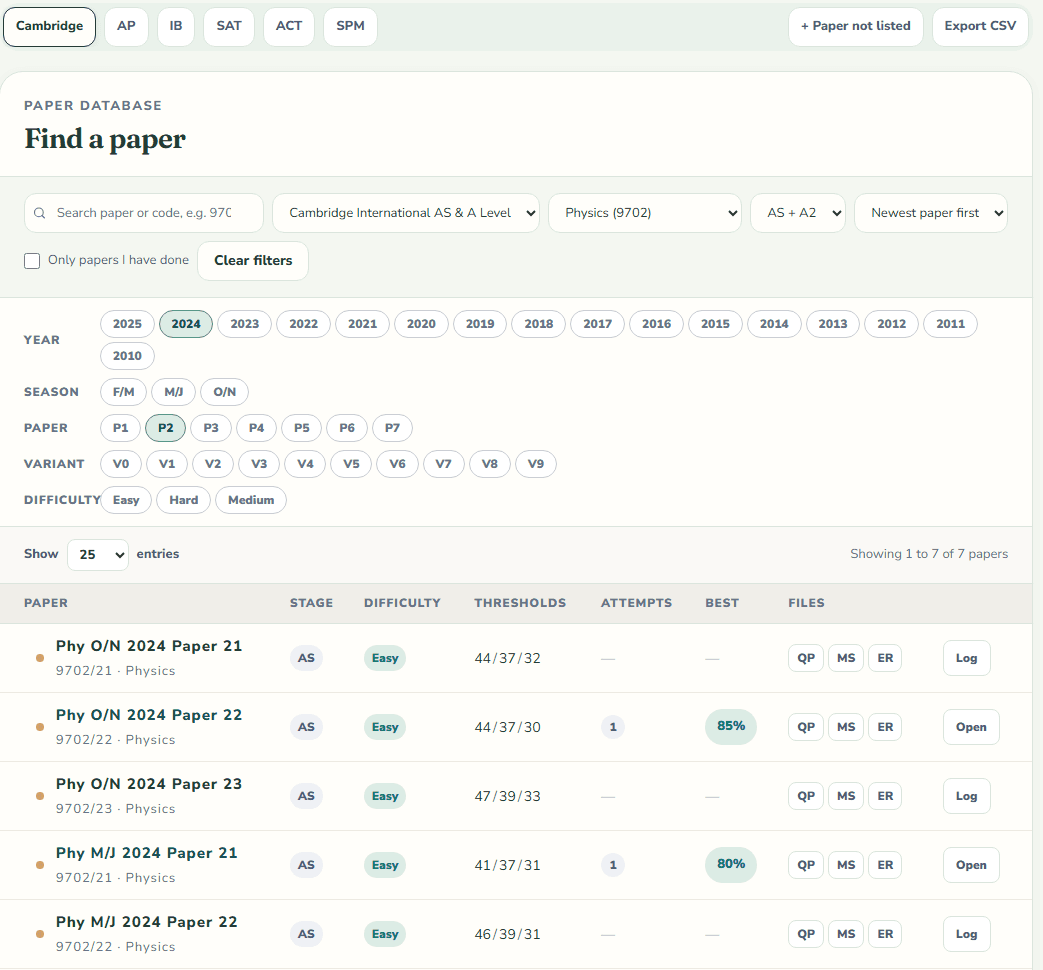
Task: Open MS file for M/J 2024 Paper 22
Action: (x=846, y=934)
